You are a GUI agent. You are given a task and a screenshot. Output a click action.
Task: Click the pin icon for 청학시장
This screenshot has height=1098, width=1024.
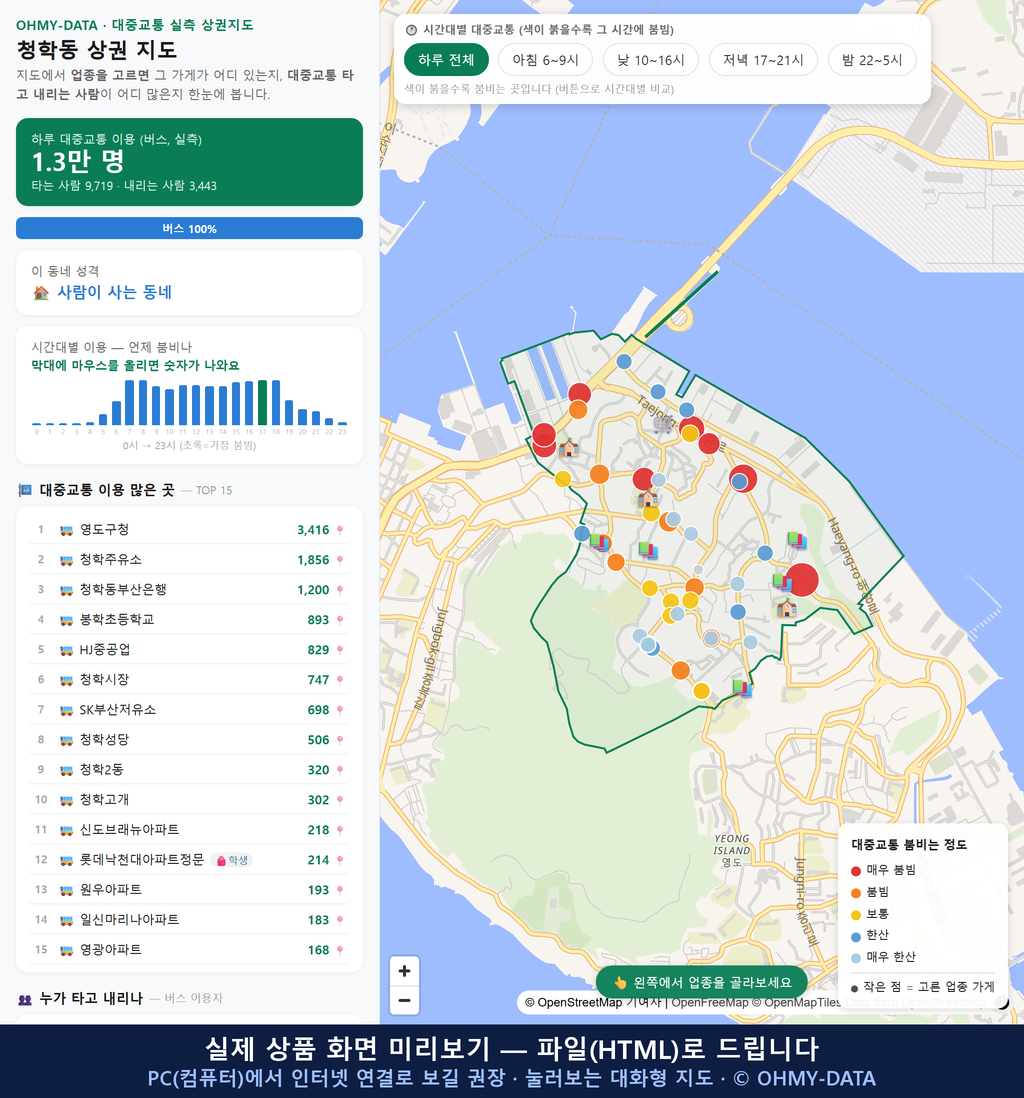pyautogui.click(x=340, y=680)
